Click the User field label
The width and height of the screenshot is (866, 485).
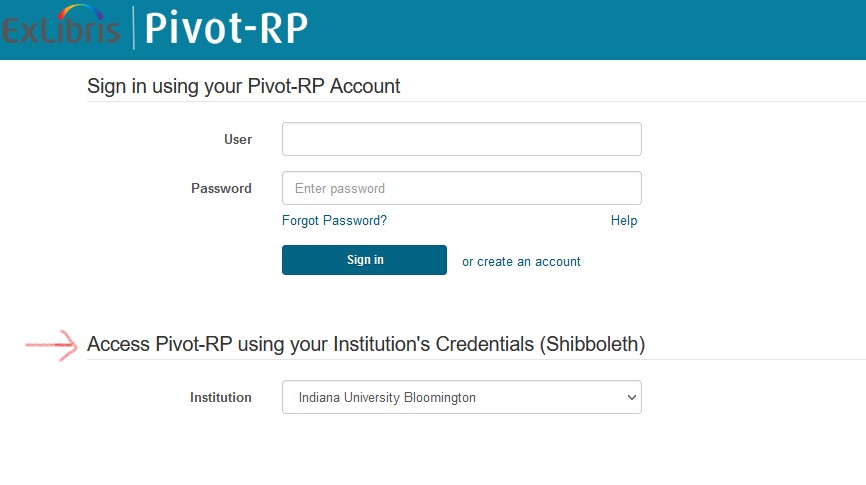click(x=238, y=139)
